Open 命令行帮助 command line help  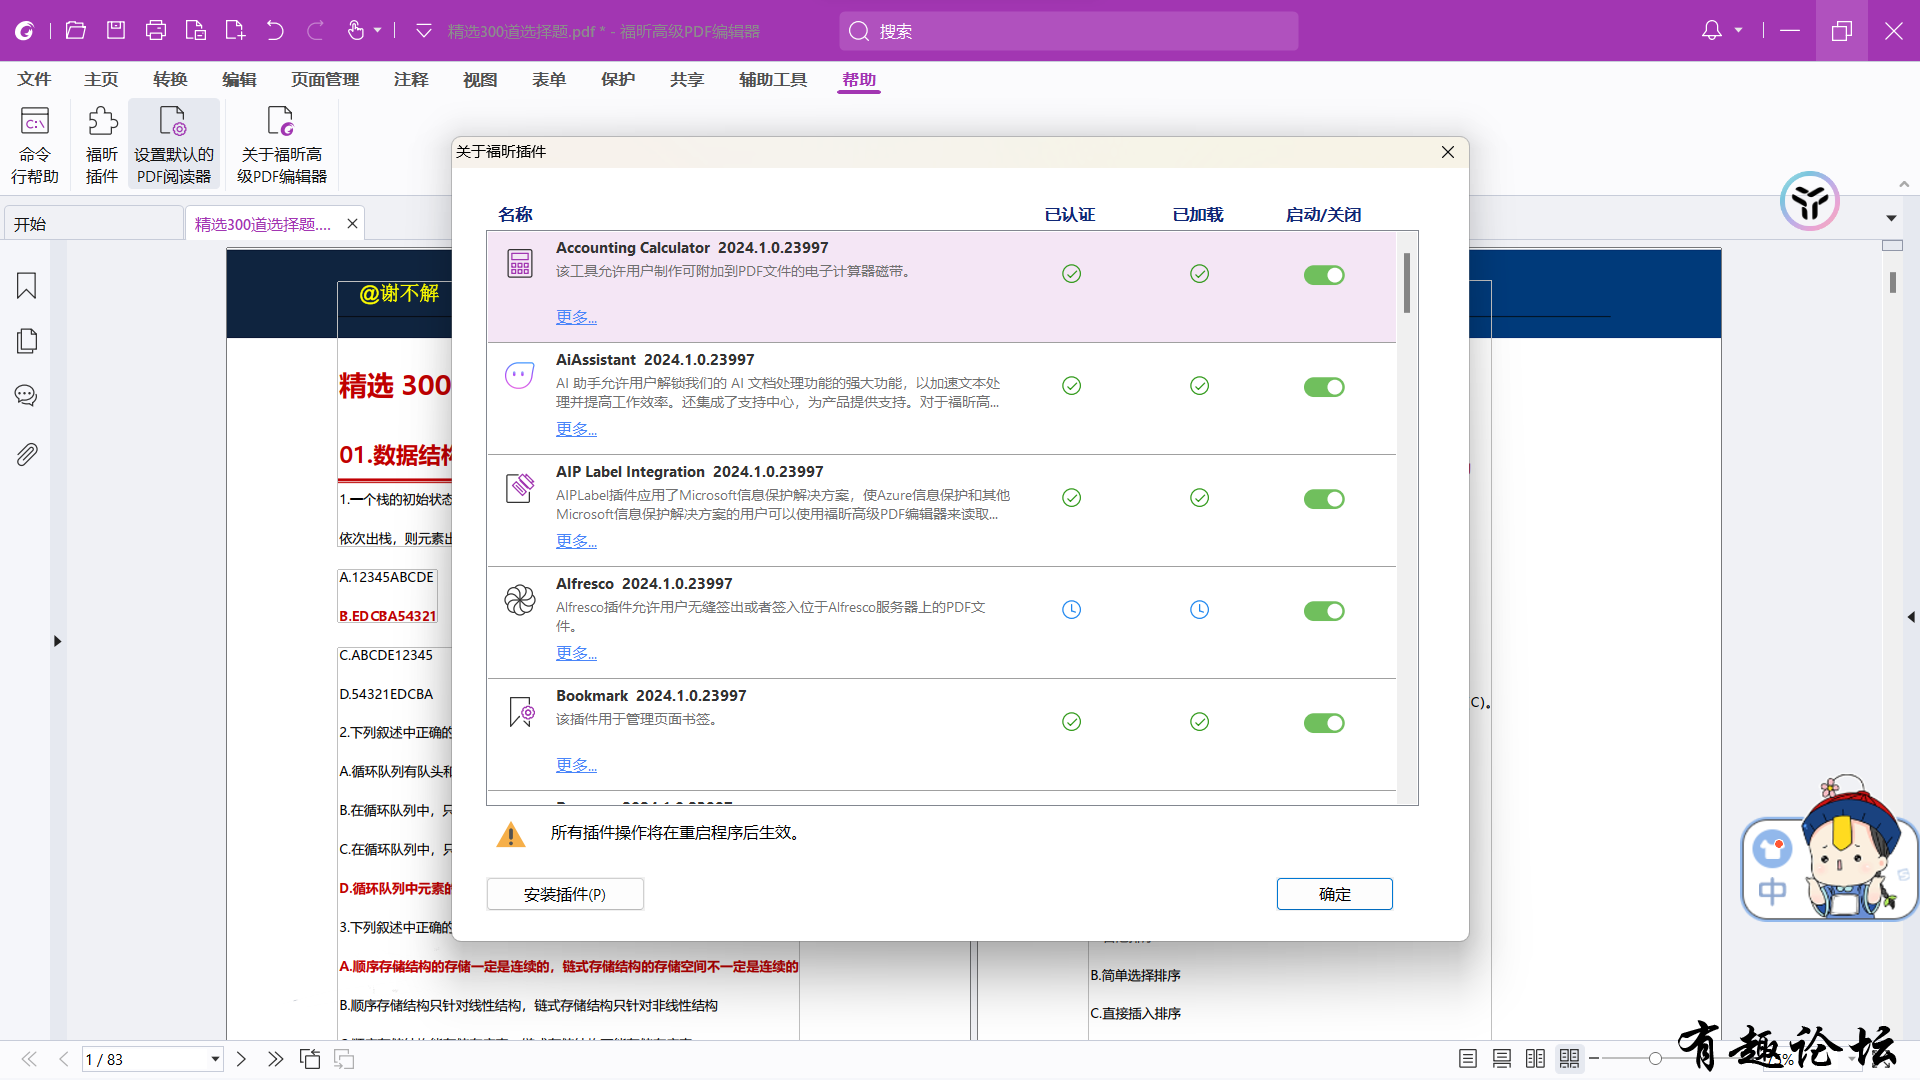[x=35, y=146]
